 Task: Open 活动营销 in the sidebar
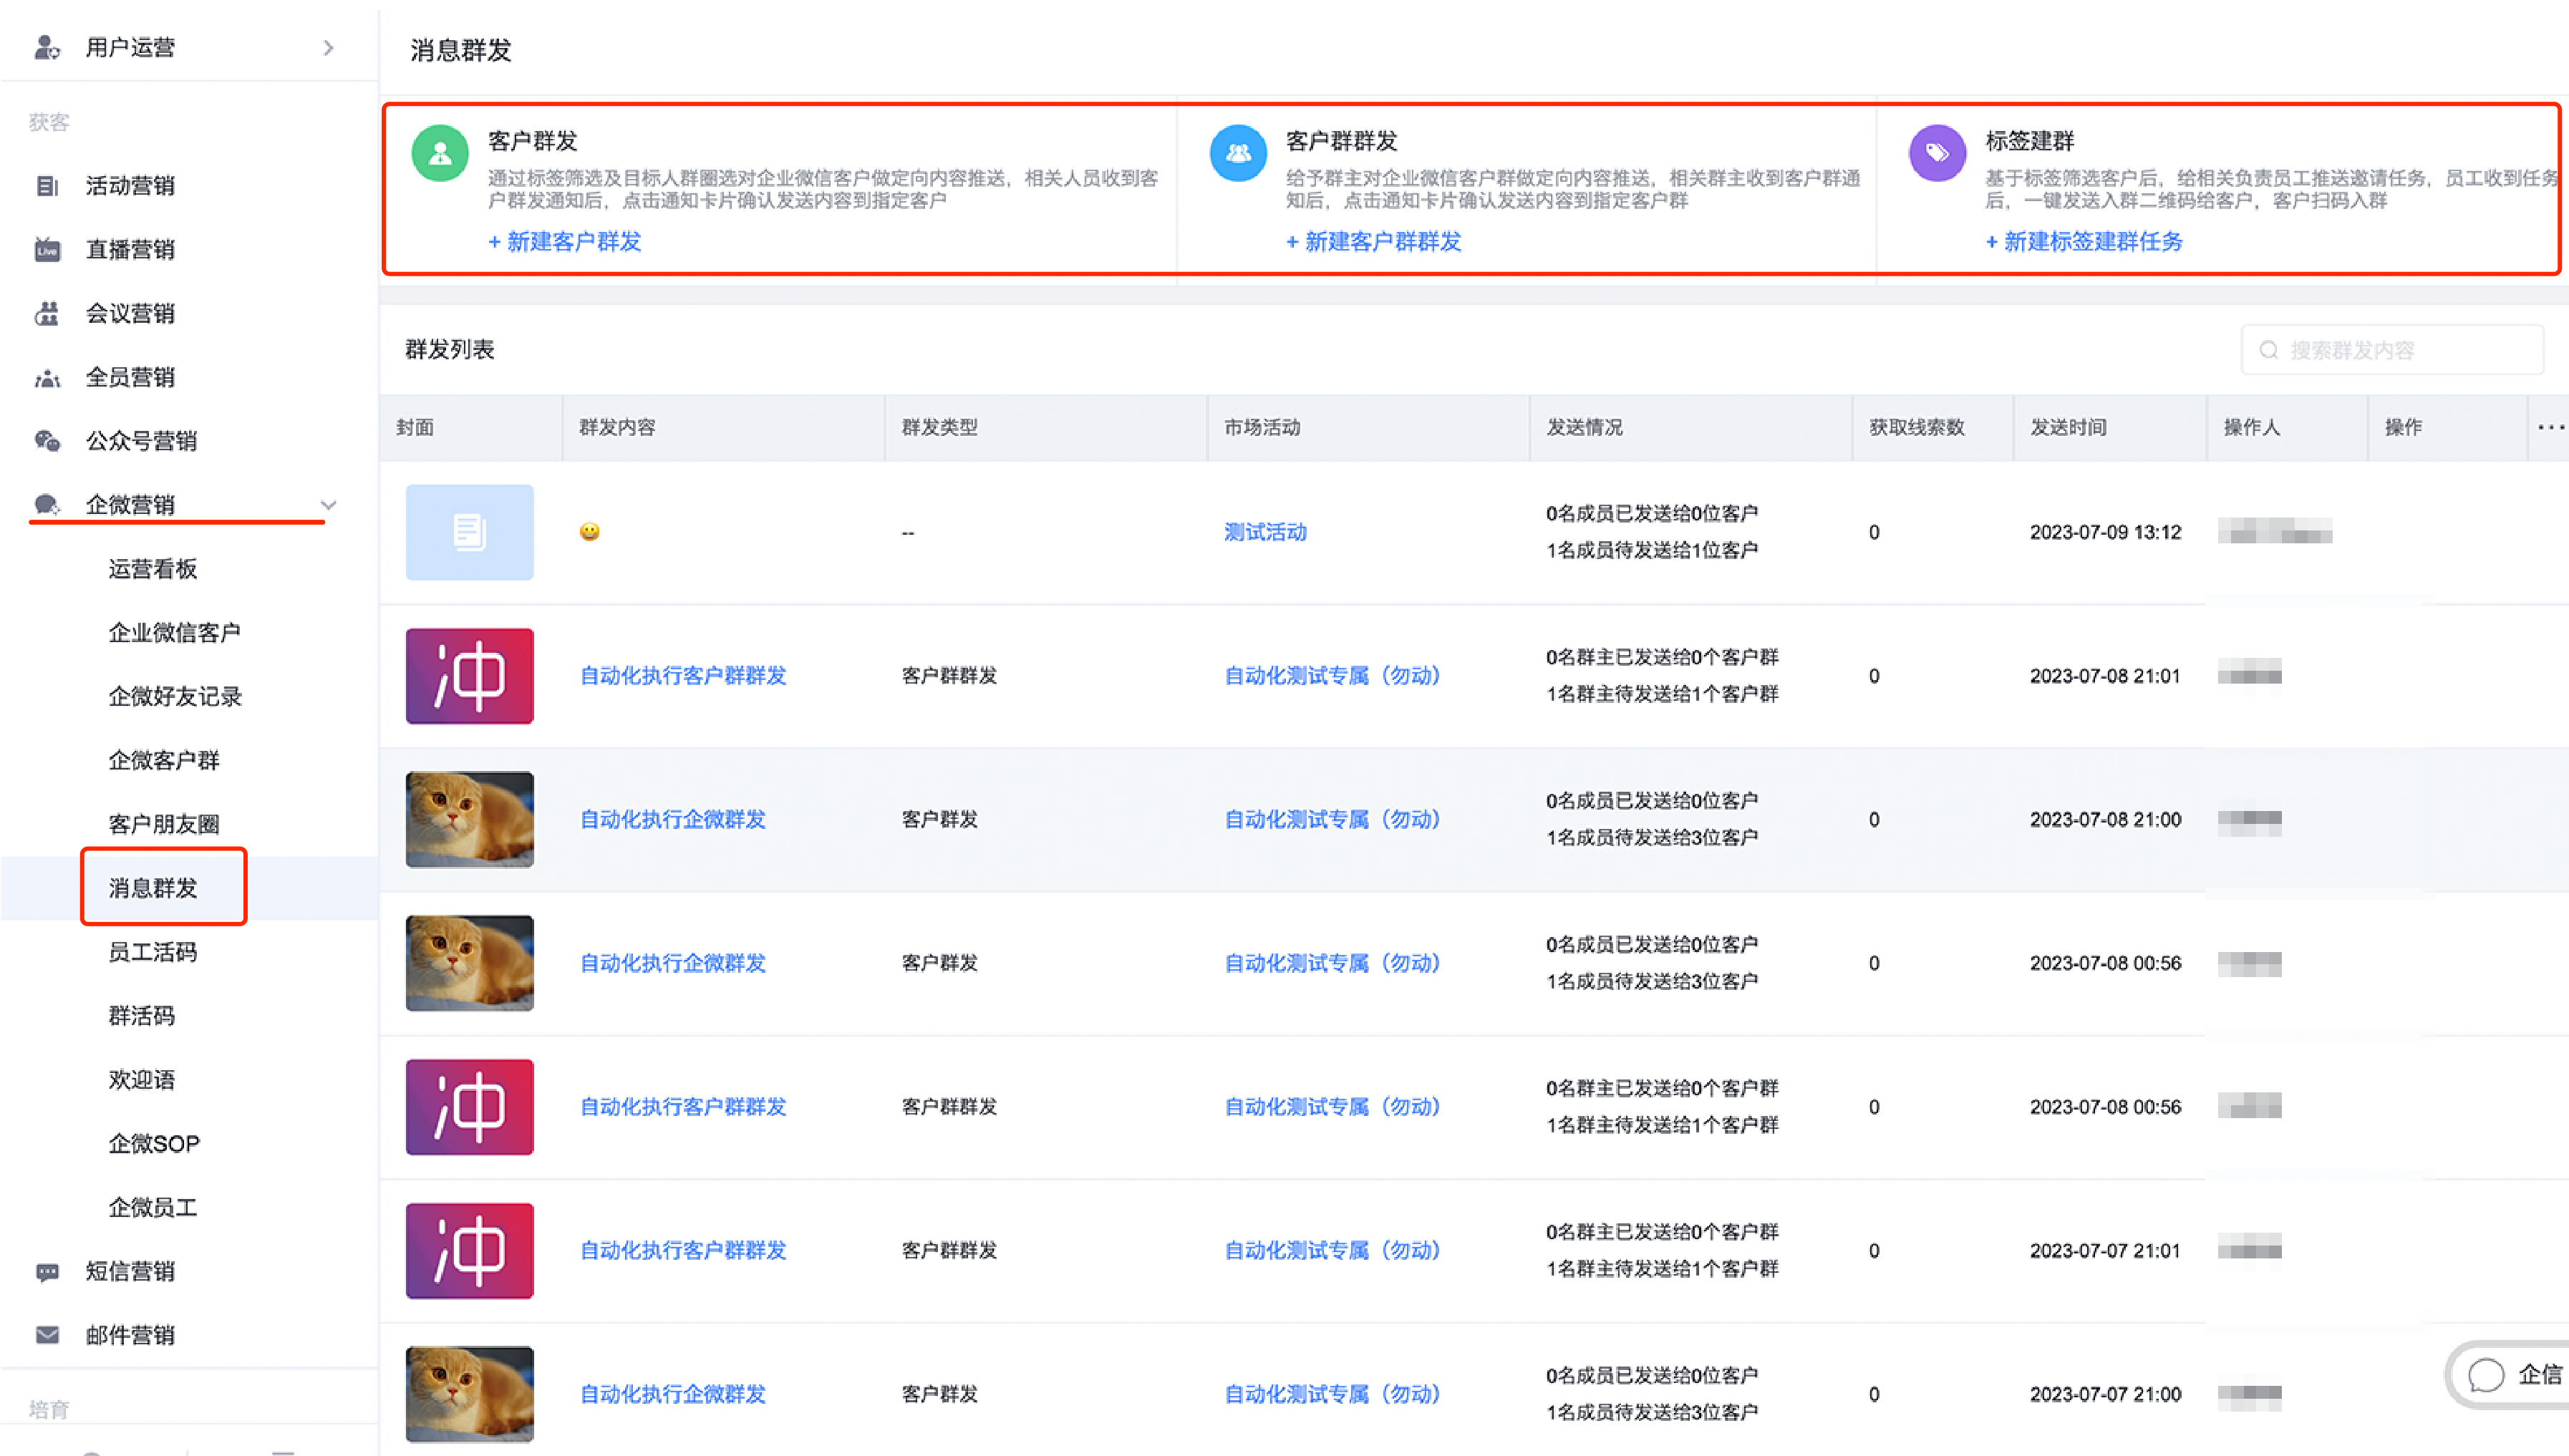coord(130,185)
